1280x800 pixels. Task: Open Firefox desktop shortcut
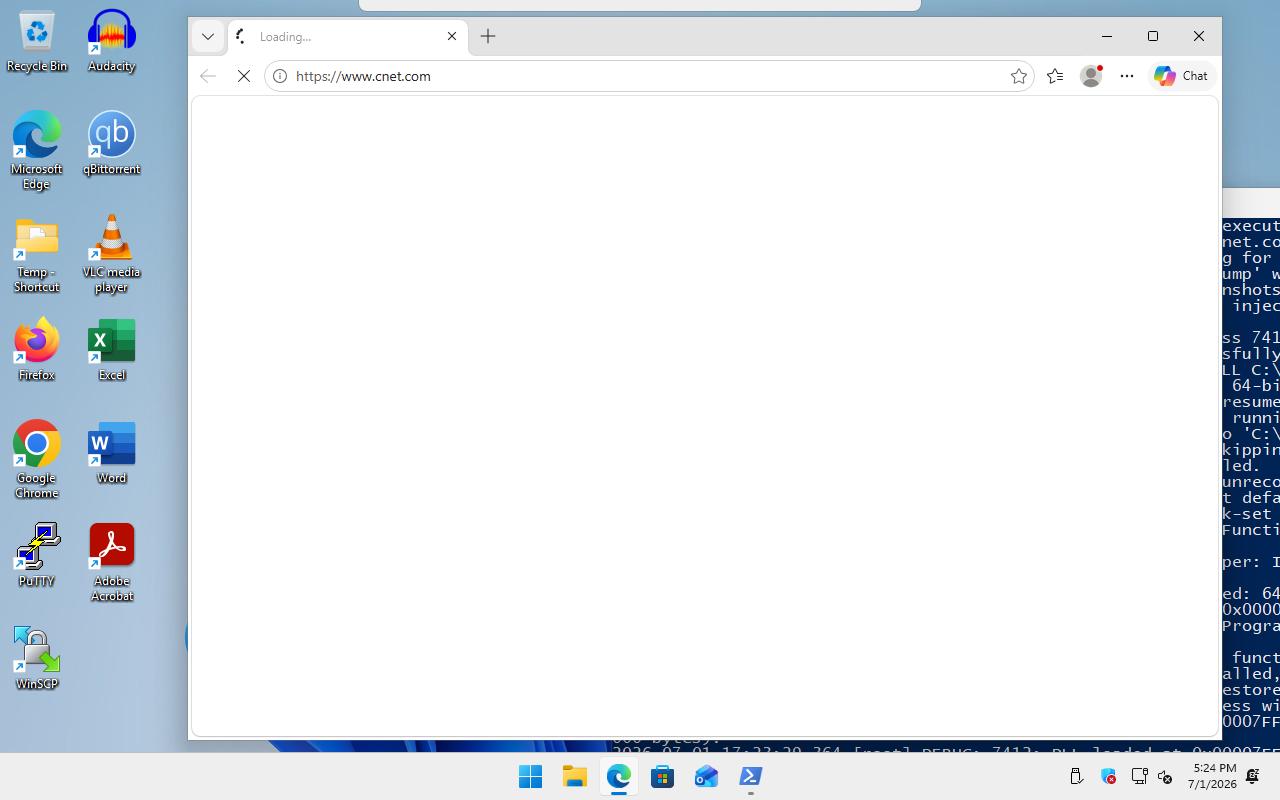pyautogui.click(x=37, y=350)
